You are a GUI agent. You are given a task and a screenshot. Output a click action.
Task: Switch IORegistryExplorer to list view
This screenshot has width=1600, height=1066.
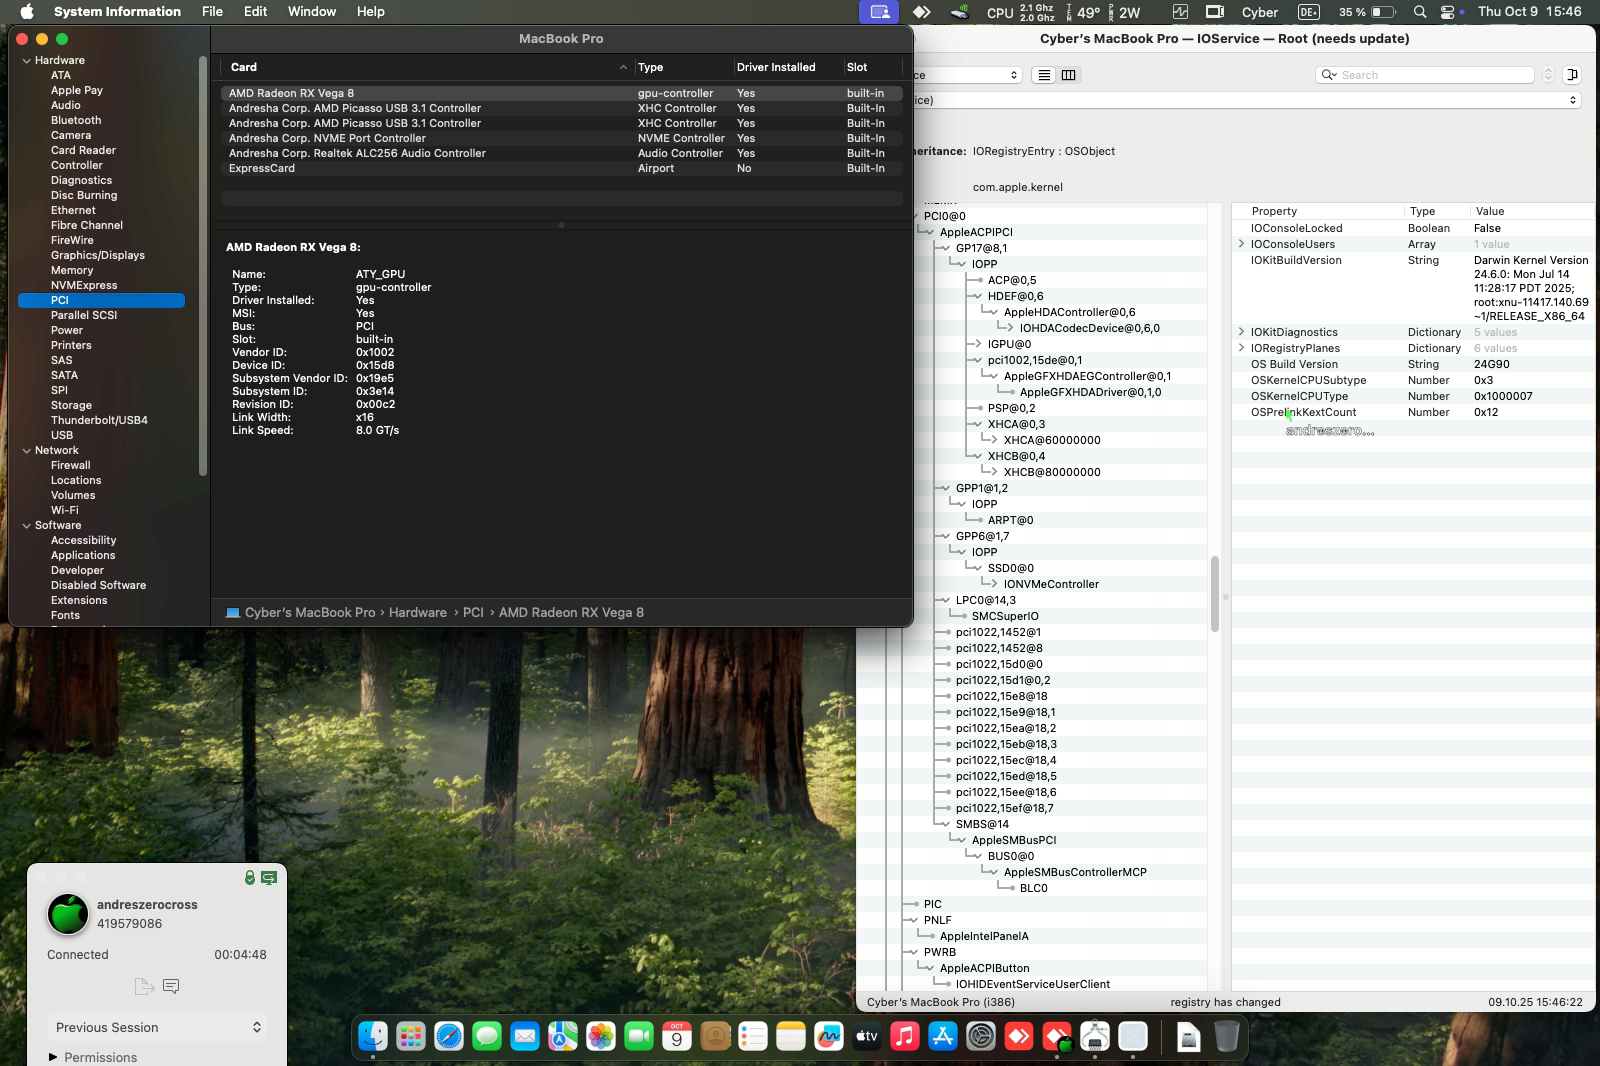pos(1044,75)
